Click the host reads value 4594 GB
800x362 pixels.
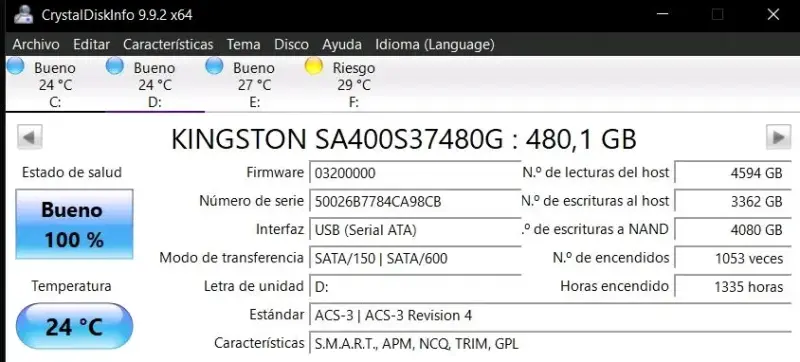(x=733, y=173)
